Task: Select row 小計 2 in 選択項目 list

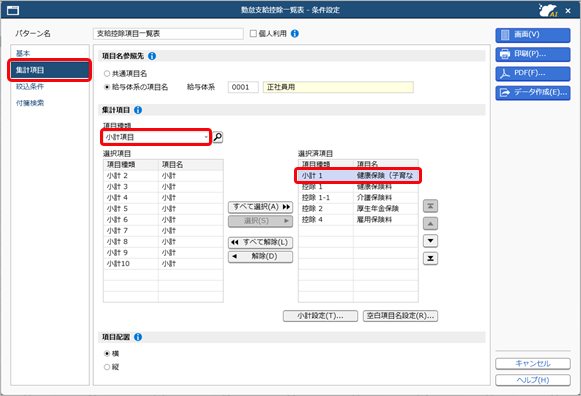Action: coord(163,176)
